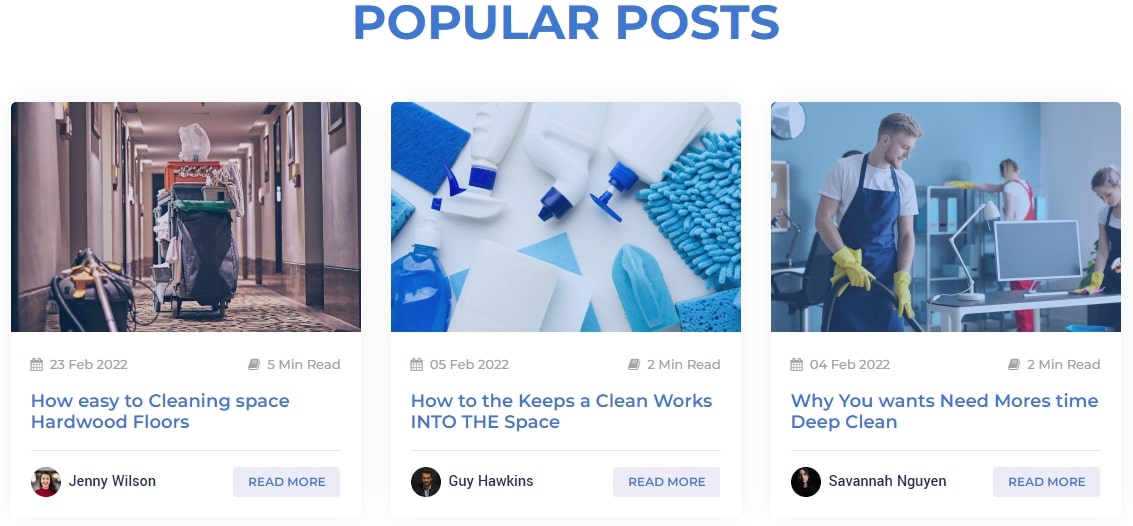Open Guy Hawkins' avatar picture
Image resolution: width=1133 pixels, height=526 pixels.
[426, 481]
